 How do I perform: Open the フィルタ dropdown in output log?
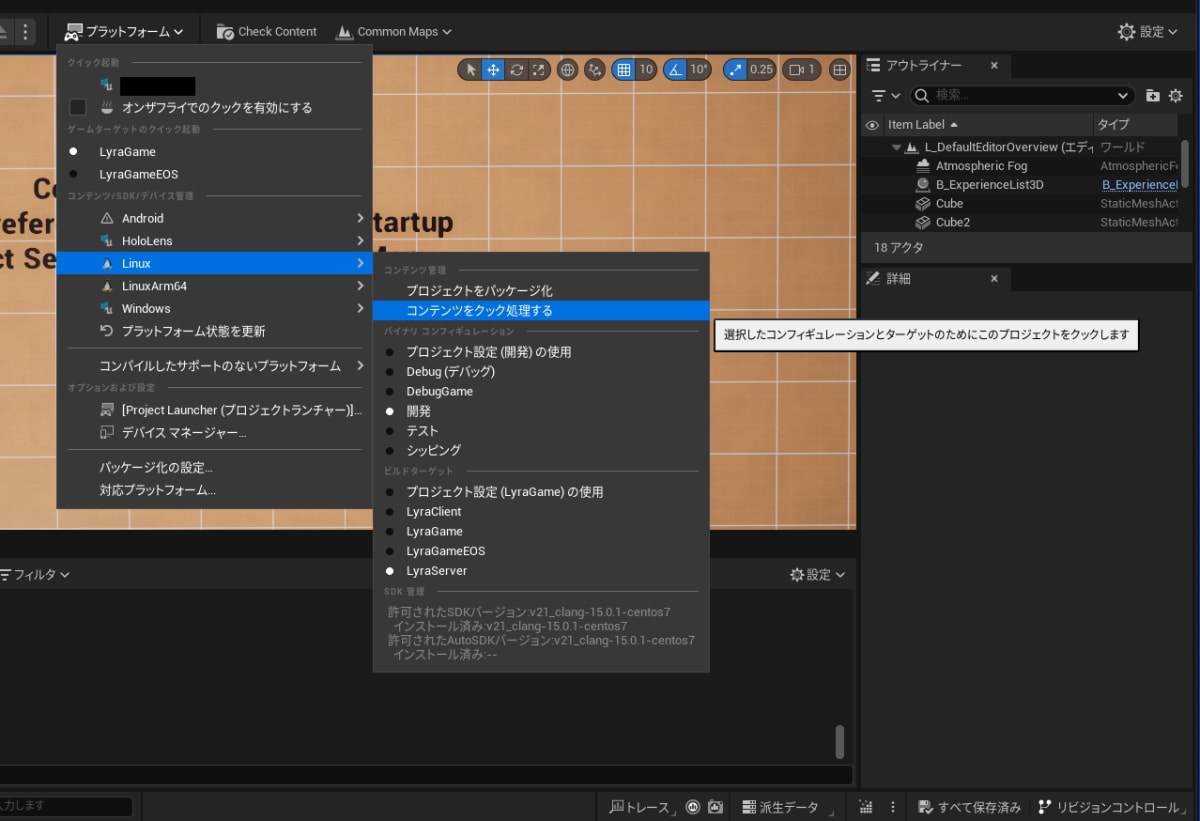(35, 575)
